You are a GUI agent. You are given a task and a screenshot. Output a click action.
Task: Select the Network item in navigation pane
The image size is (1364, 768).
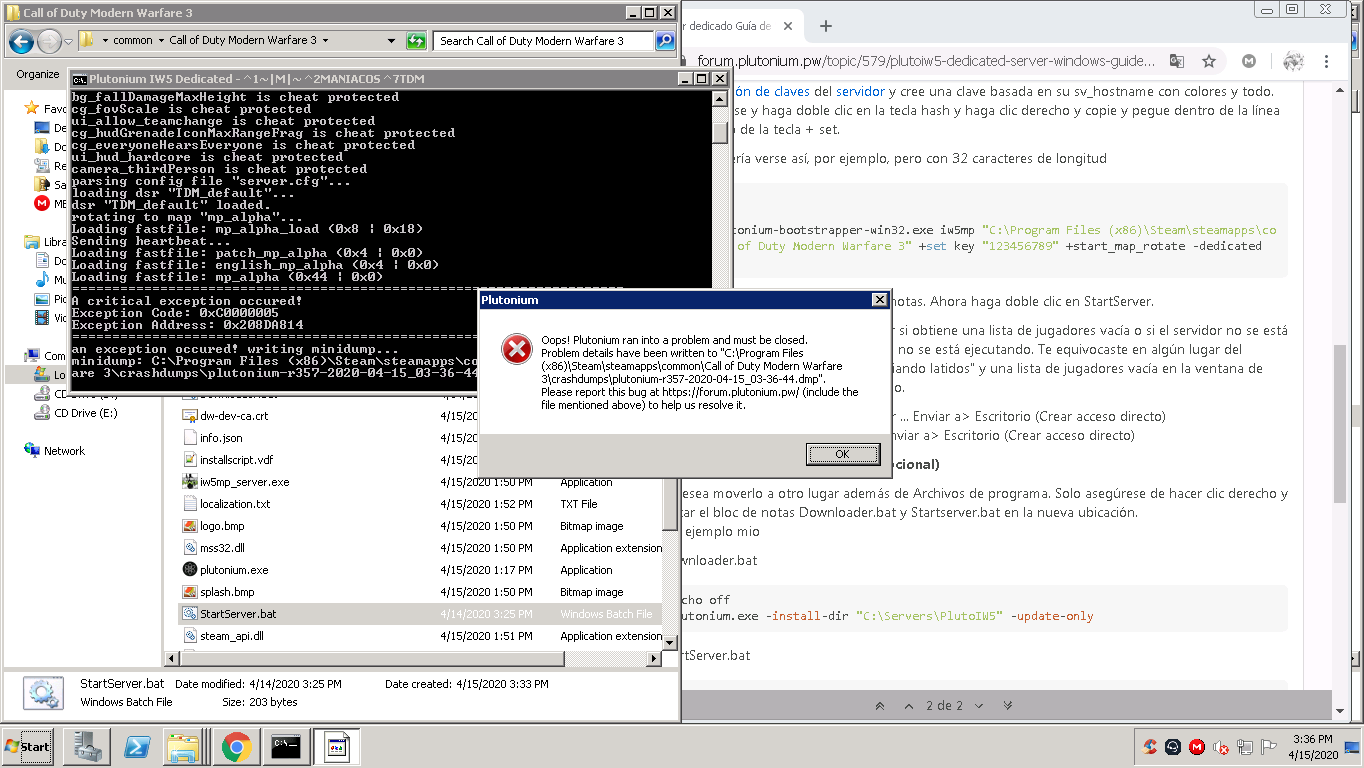[64, 451]
